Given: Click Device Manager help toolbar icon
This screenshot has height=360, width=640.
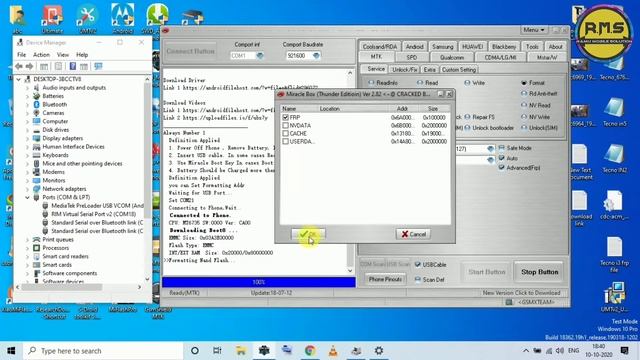Looking at the screenshot, I should (x=73, y=67).
